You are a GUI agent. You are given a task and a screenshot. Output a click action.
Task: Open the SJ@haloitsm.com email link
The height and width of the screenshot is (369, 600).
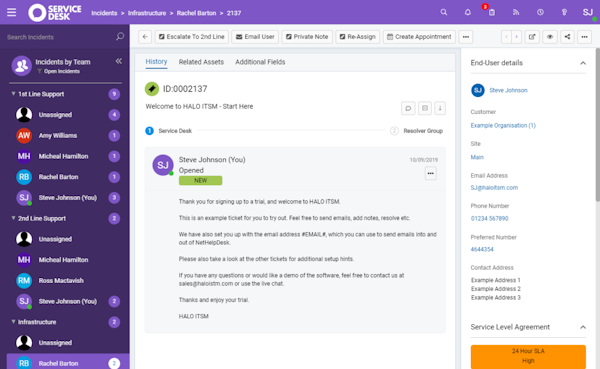point(494,188)
